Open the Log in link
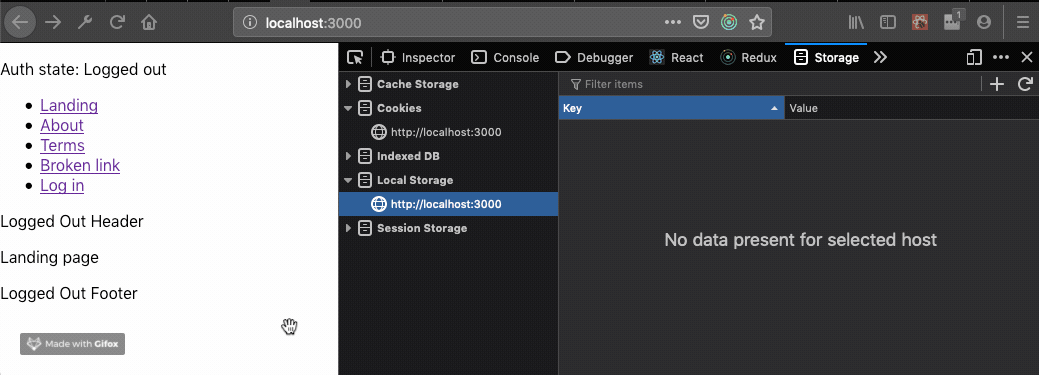Image resolution: width=1039 pixels, height=375 pixels. coord(62,185)
